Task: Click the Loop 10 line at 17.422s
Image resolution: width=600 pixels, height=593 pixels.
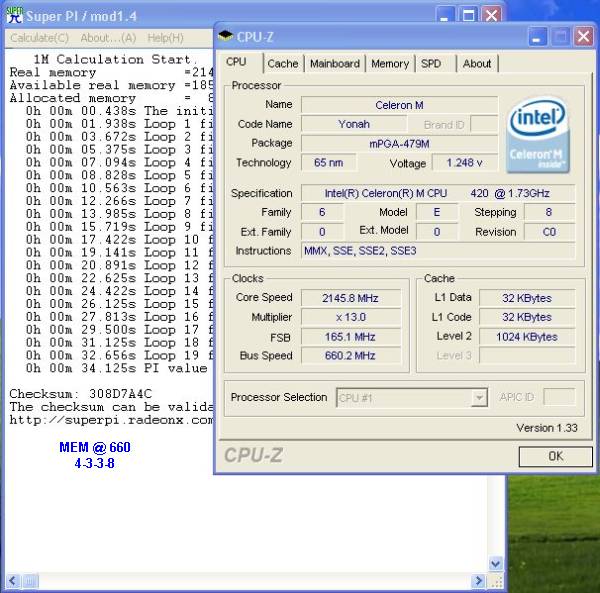Action: 119,240
